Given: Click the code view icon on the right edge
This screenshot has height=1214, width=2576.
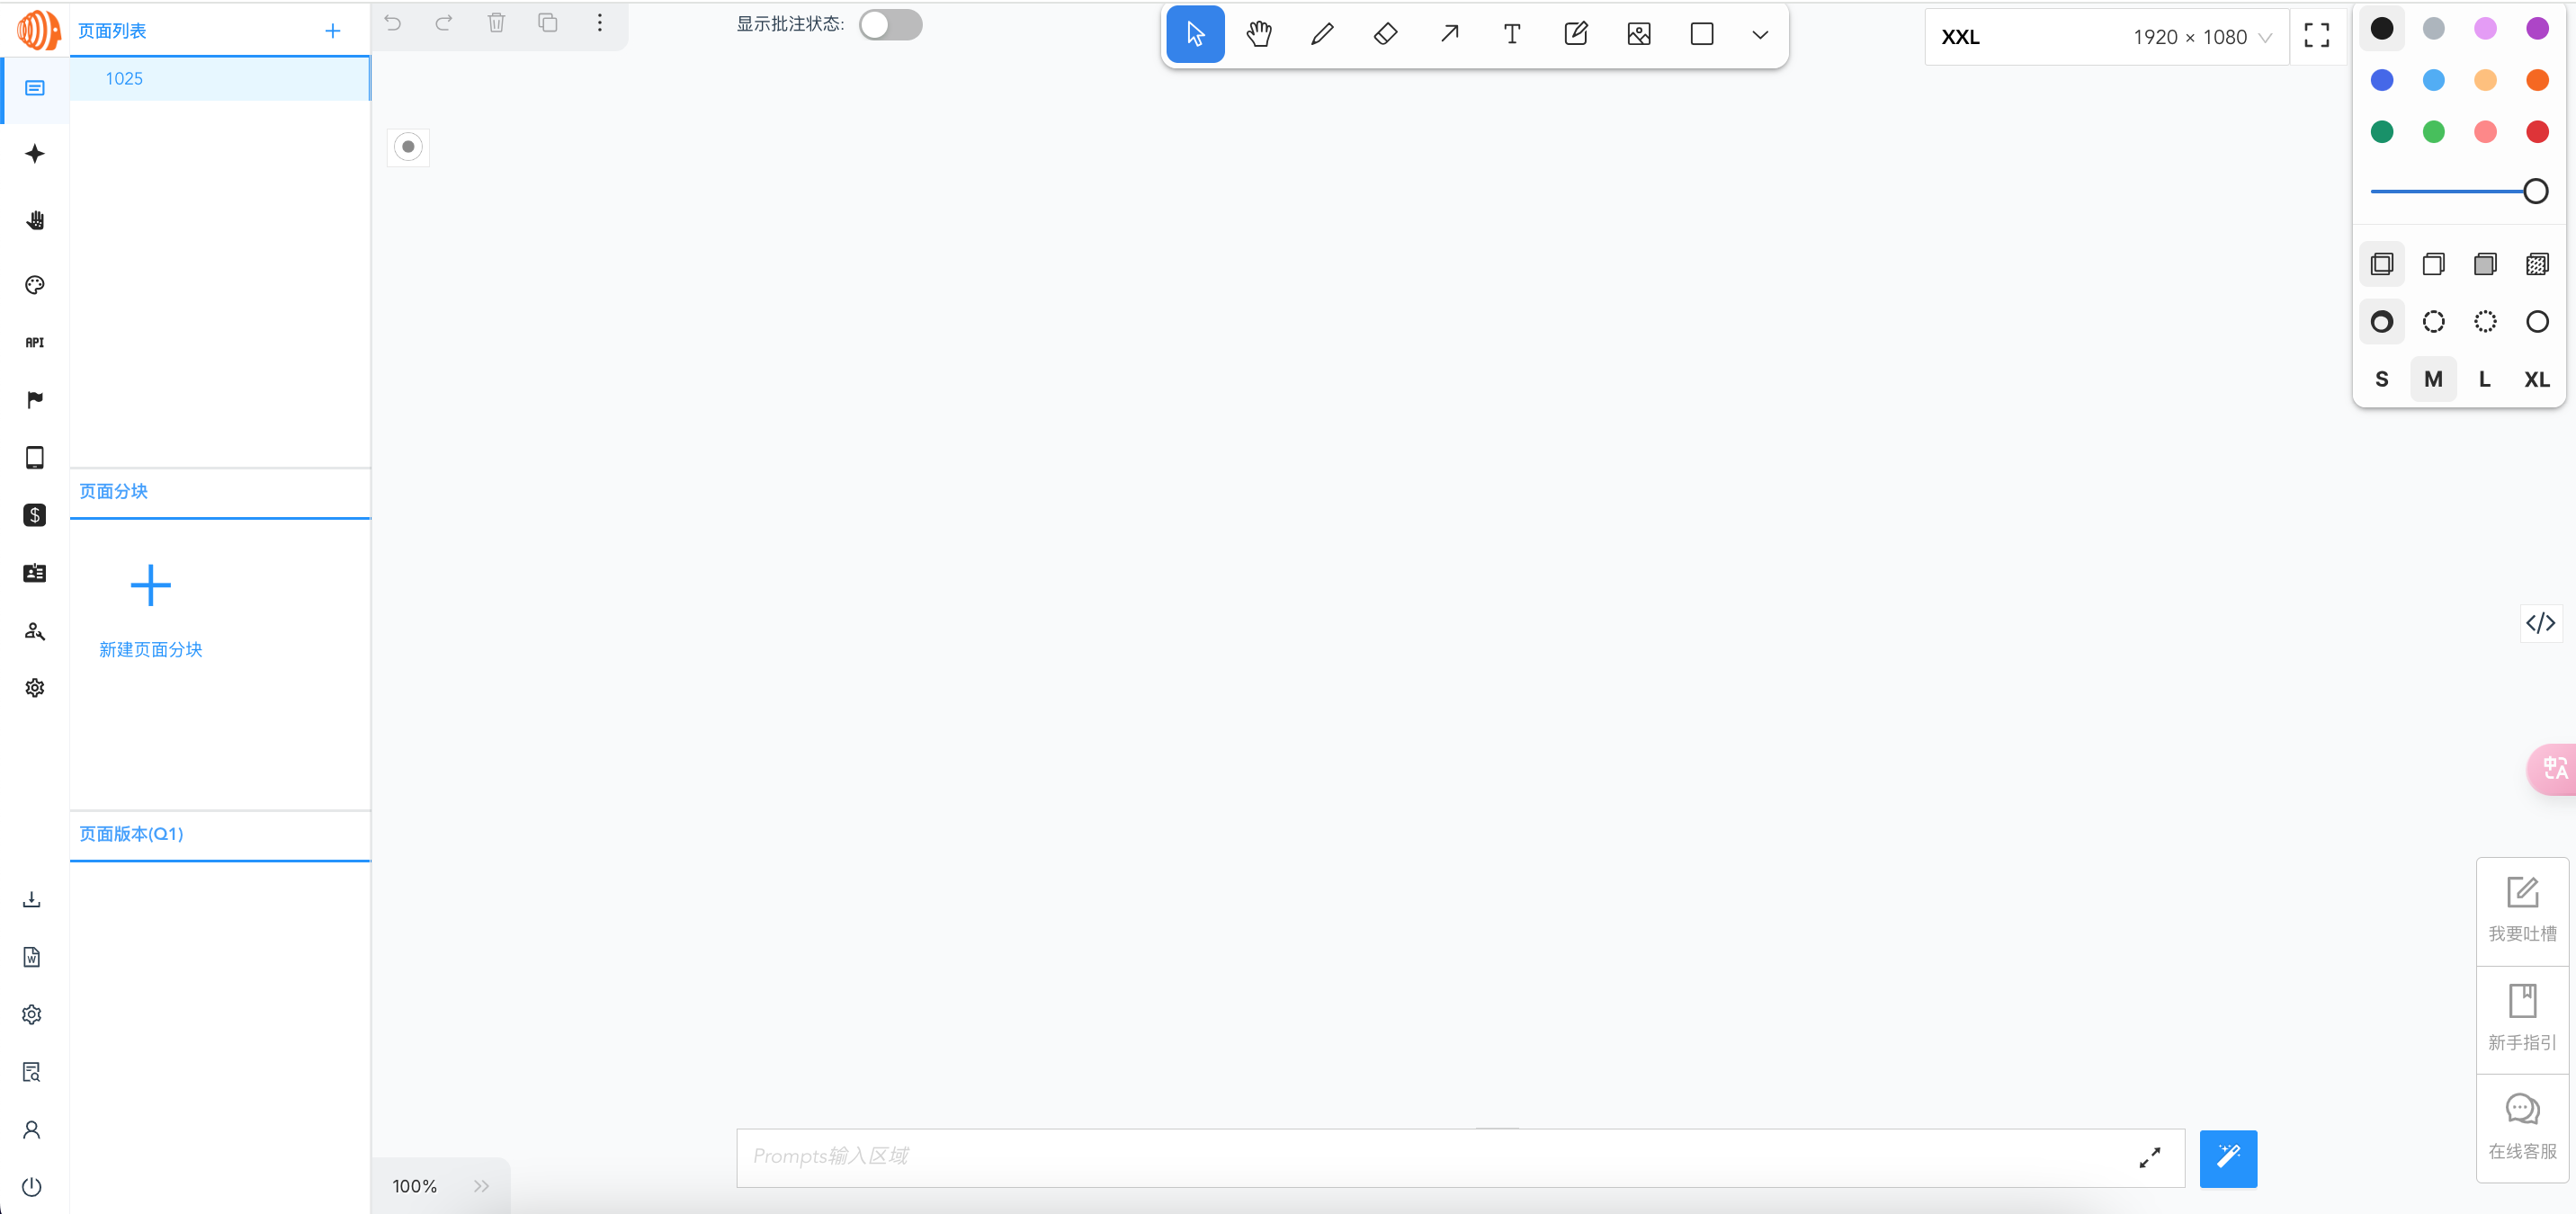Looking at the screenshot, I should pyautogui.click(x=2540, y=623).
